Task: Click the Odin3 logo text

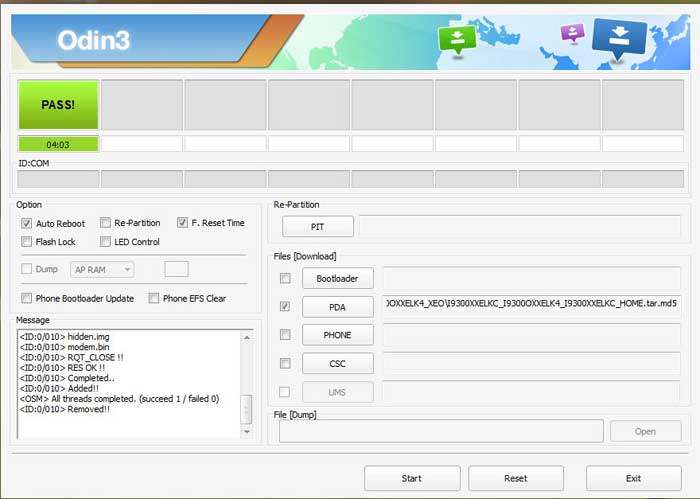Action: pyautogui.click(x=94, y=40)
